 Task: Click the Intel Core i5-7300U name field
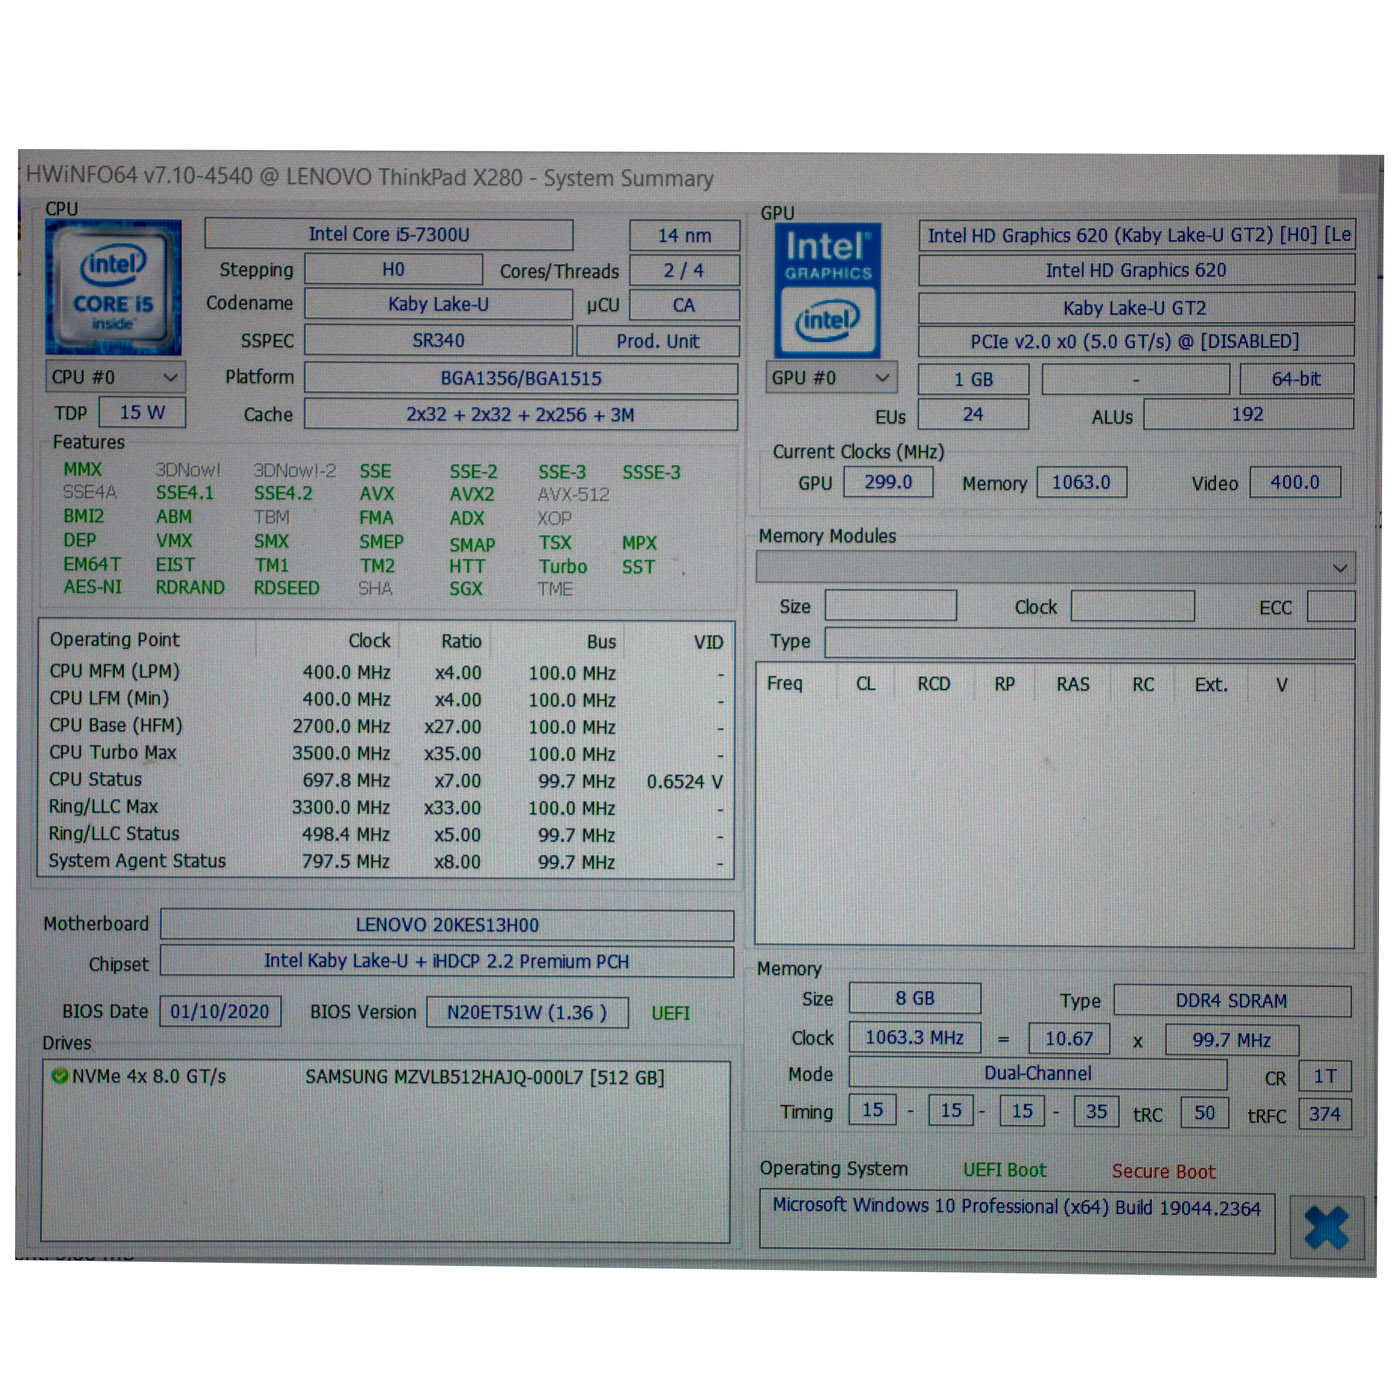point(389,234)
